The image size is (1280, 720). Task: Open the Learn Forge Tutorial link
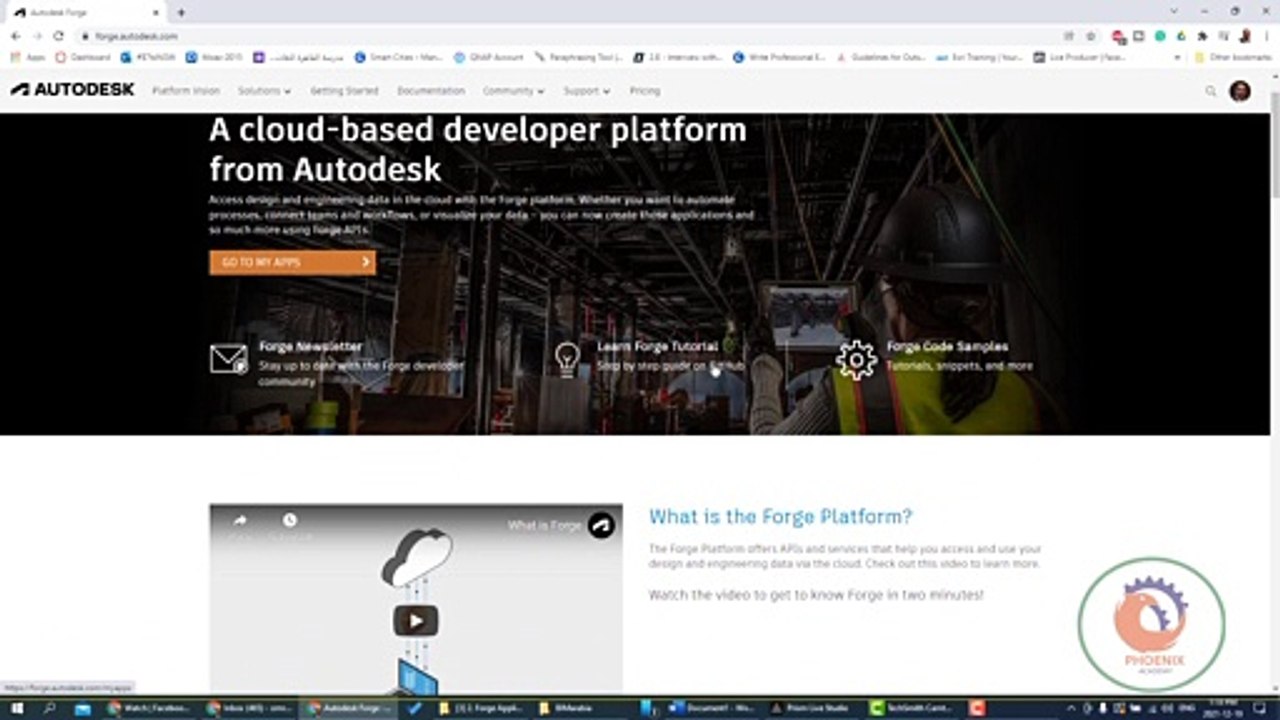click(x=657, y=346)
